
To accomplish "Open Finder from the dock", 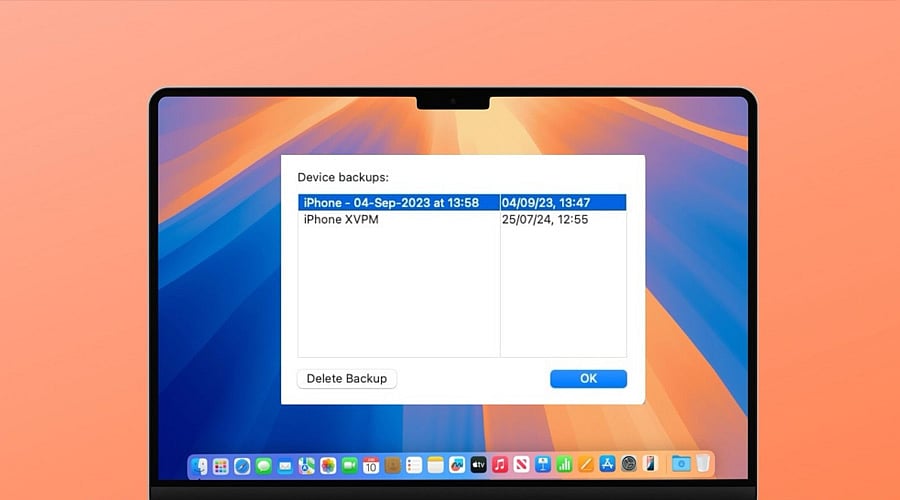I will [x=199, y=466].
